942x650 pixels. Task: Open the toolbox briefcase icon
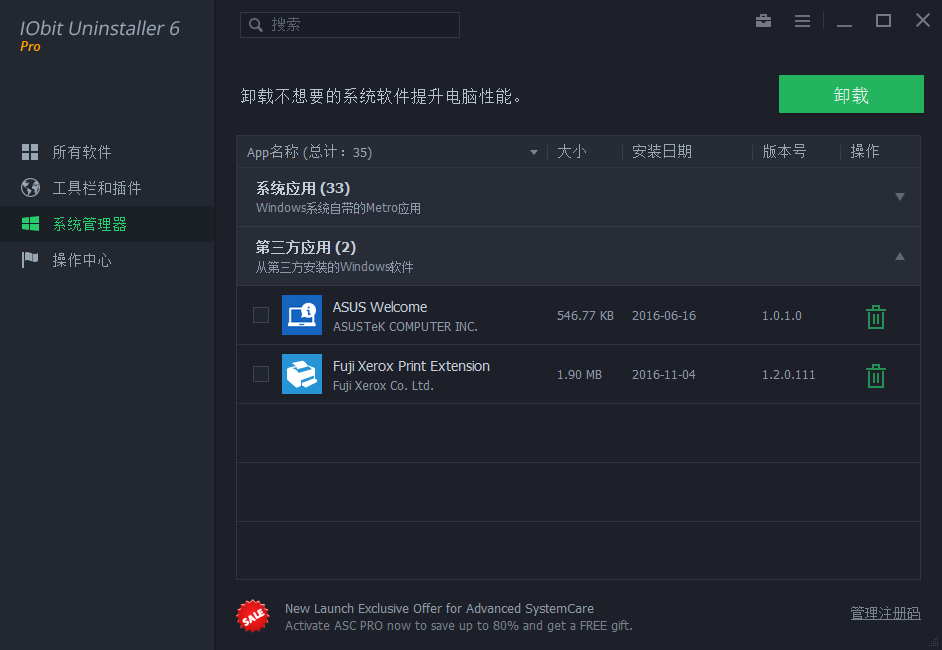coord(763,21)
